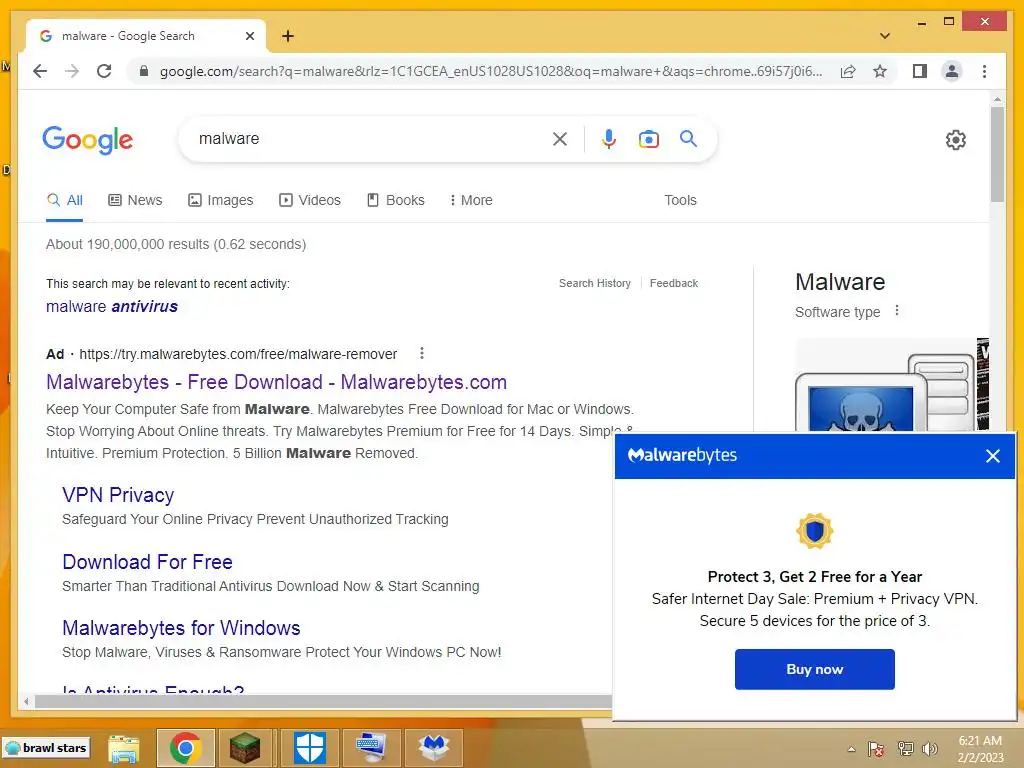This screenshot has height=768, width=1024.
Task: Switch to the Videos tab
Action: 310,200
